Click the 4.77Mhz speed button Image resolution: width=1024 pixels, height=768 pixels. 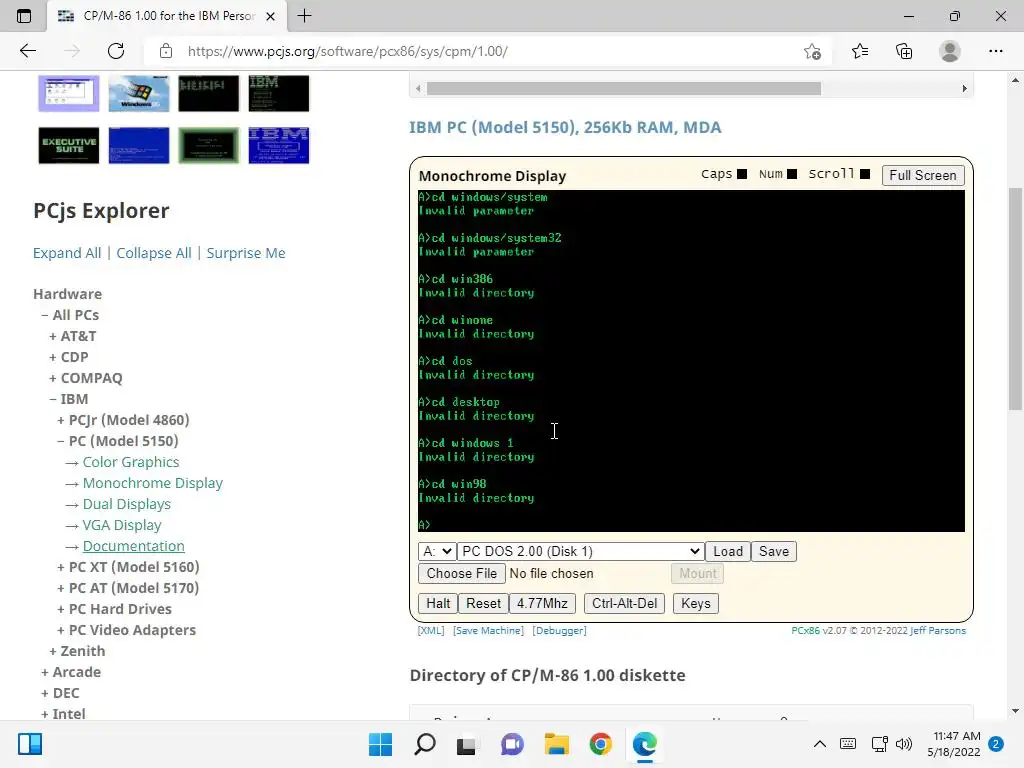coord(542,603)
